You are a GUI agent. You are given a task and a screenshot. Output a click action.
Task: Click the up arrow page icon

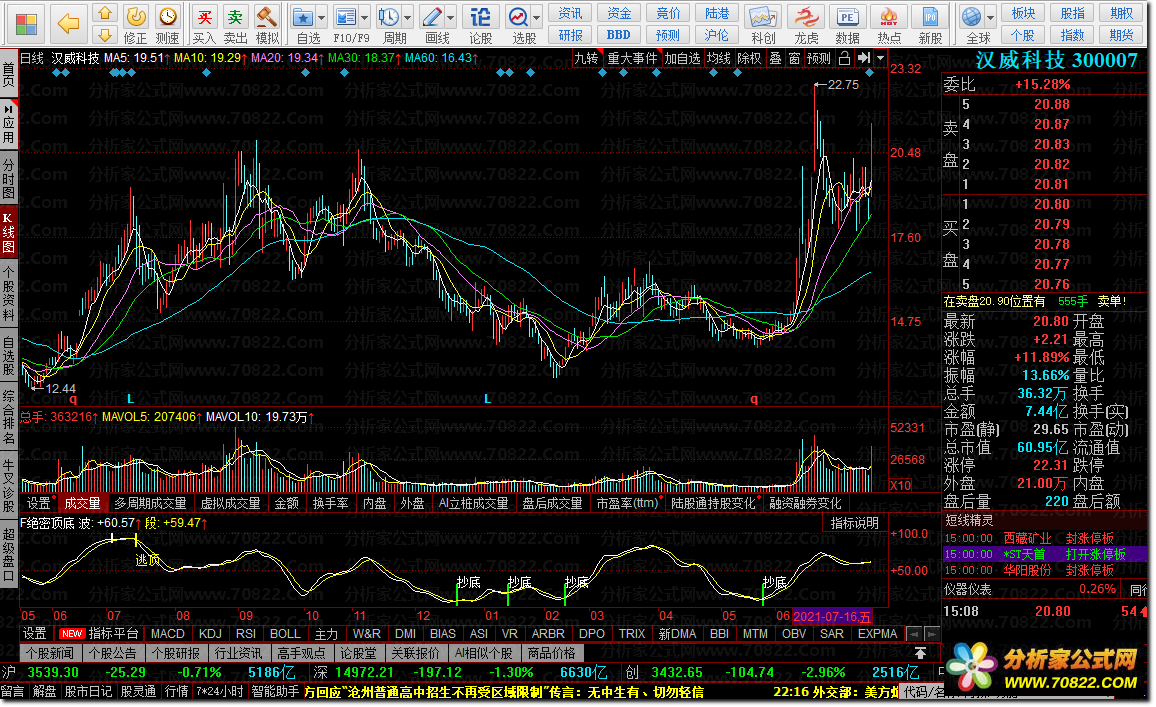(x=105, y=13)
